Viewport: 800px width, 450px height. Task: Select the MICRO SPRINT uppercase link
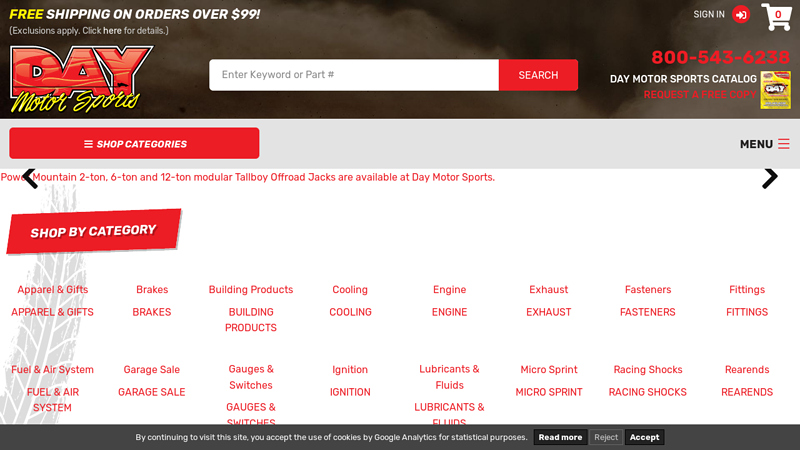pos(548,392)
